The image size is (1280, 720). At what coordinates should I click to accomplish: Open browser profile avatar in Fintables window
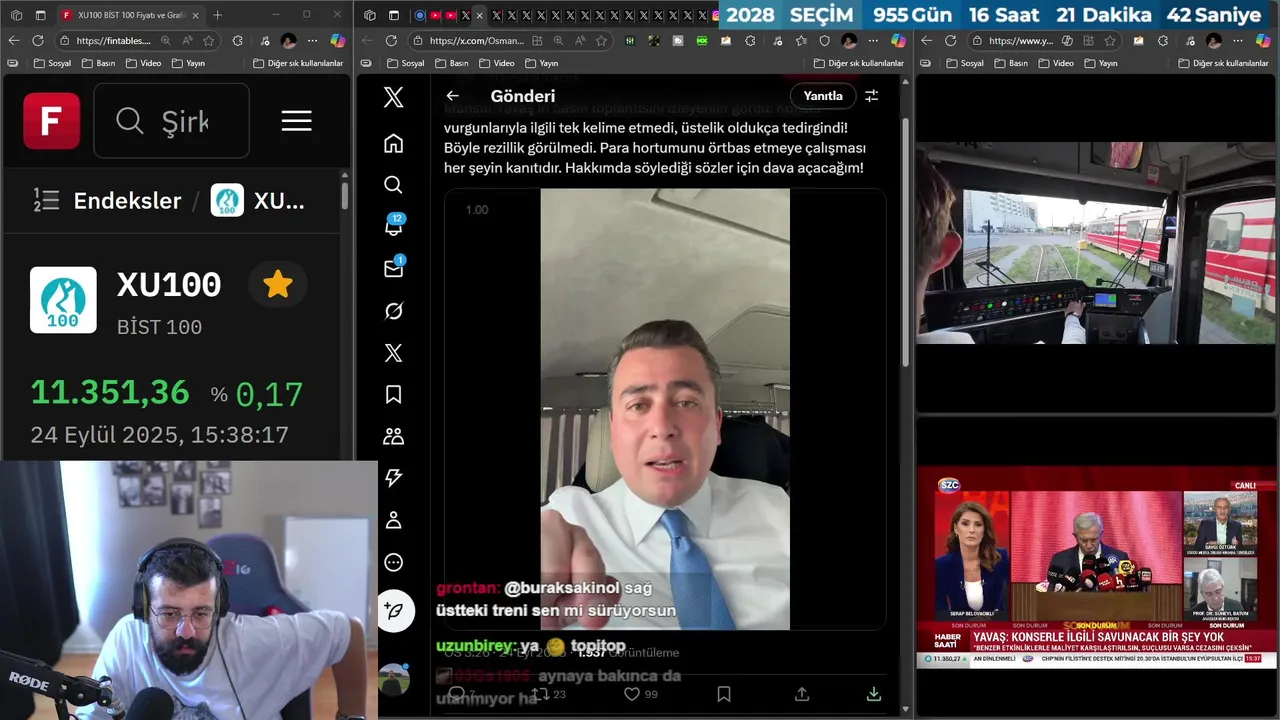coord(288,40)
